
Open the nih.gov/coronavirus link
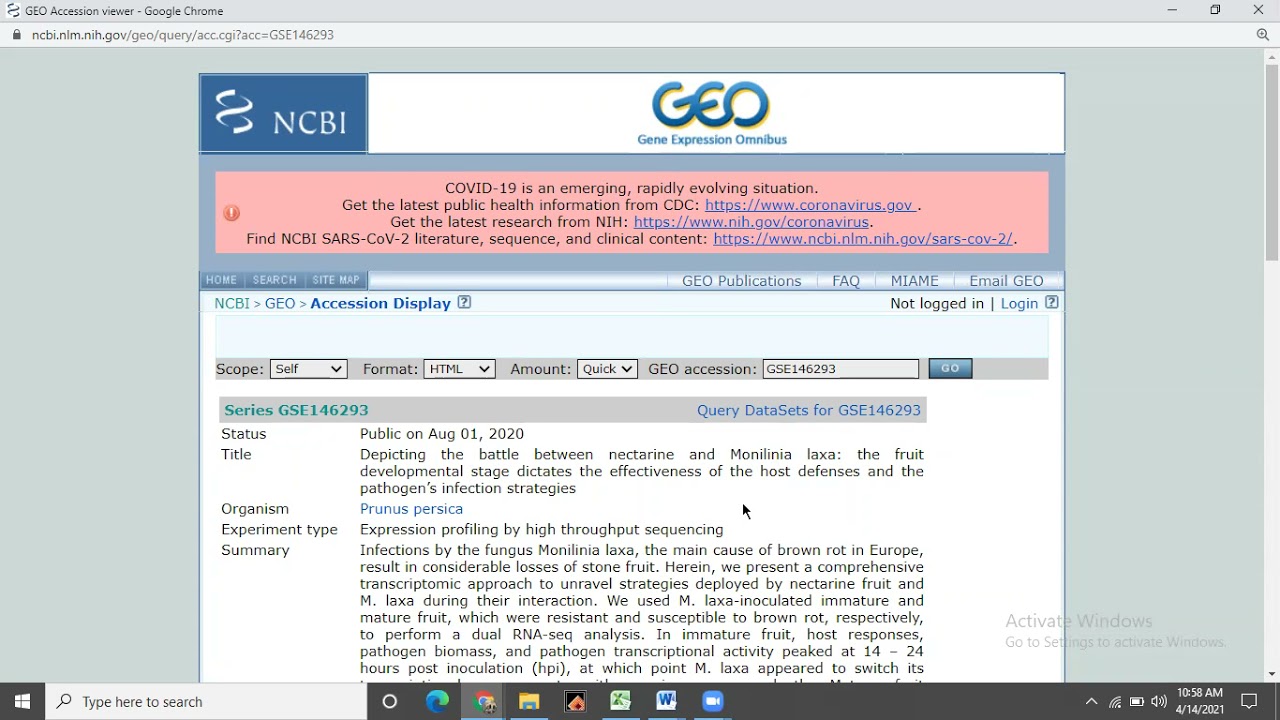click(x=751, y=222)
